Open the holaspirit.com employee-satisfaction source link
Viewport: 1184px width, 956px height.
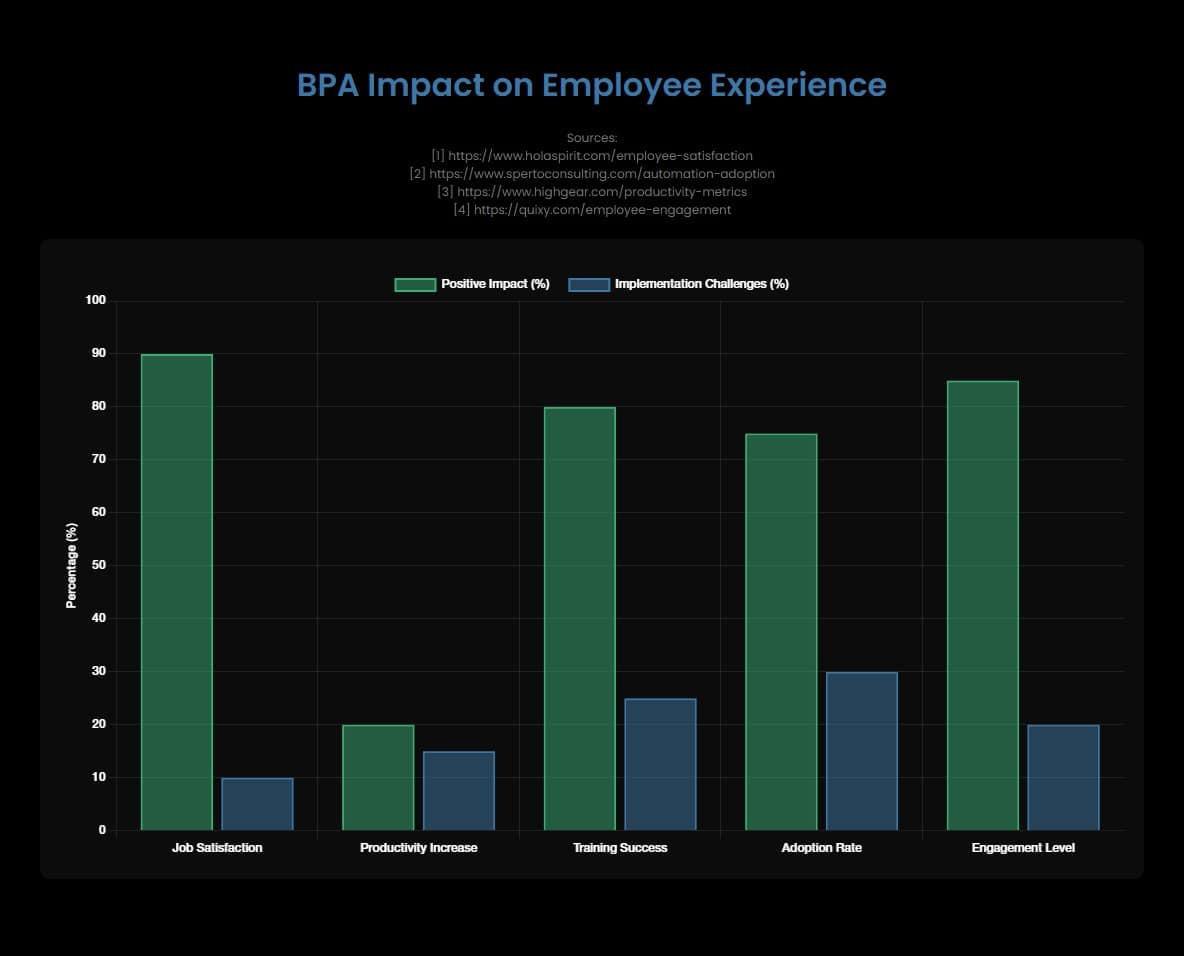[592, 155]
